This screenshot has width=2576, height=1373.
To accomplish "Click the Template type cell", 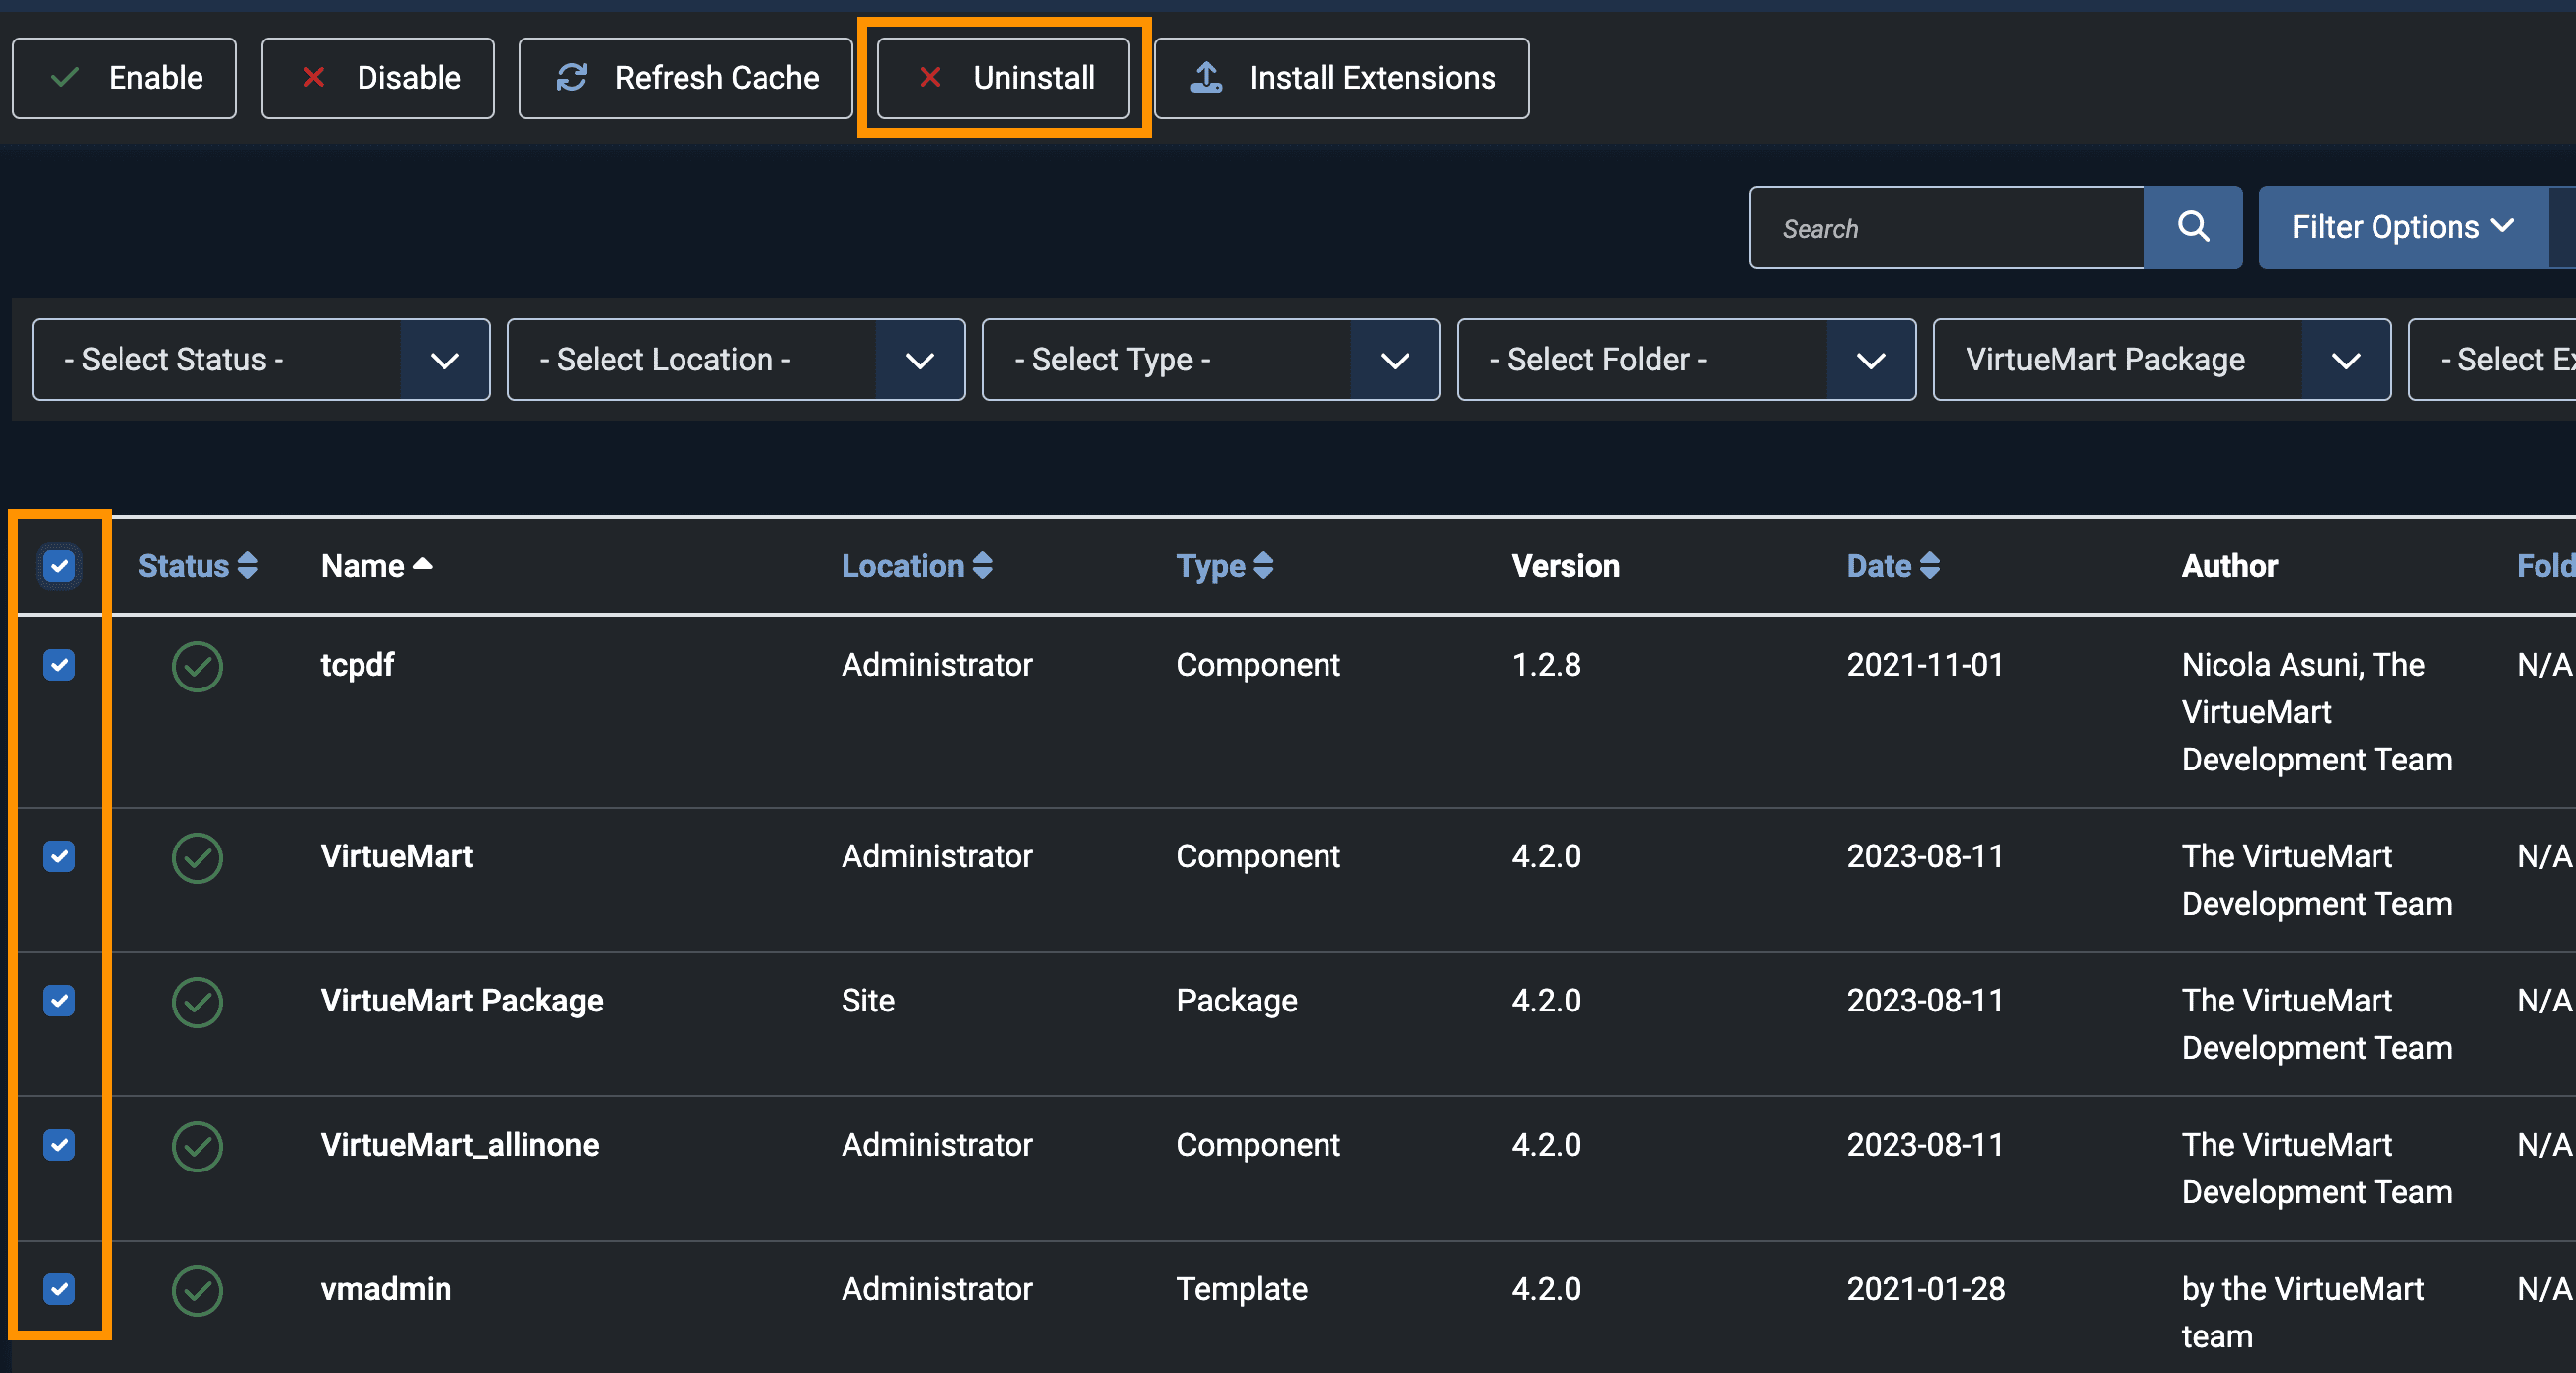I will point(1242,1289).
